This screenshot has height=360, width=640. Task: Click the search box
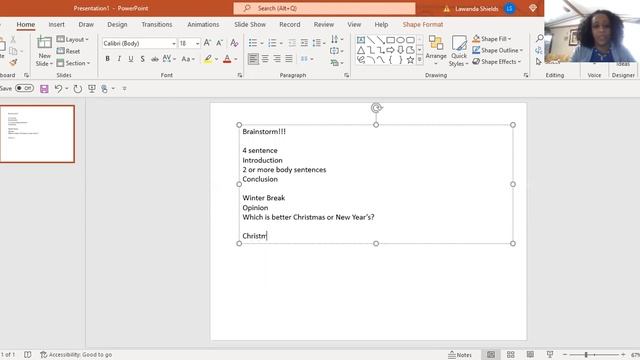(324, 8)
